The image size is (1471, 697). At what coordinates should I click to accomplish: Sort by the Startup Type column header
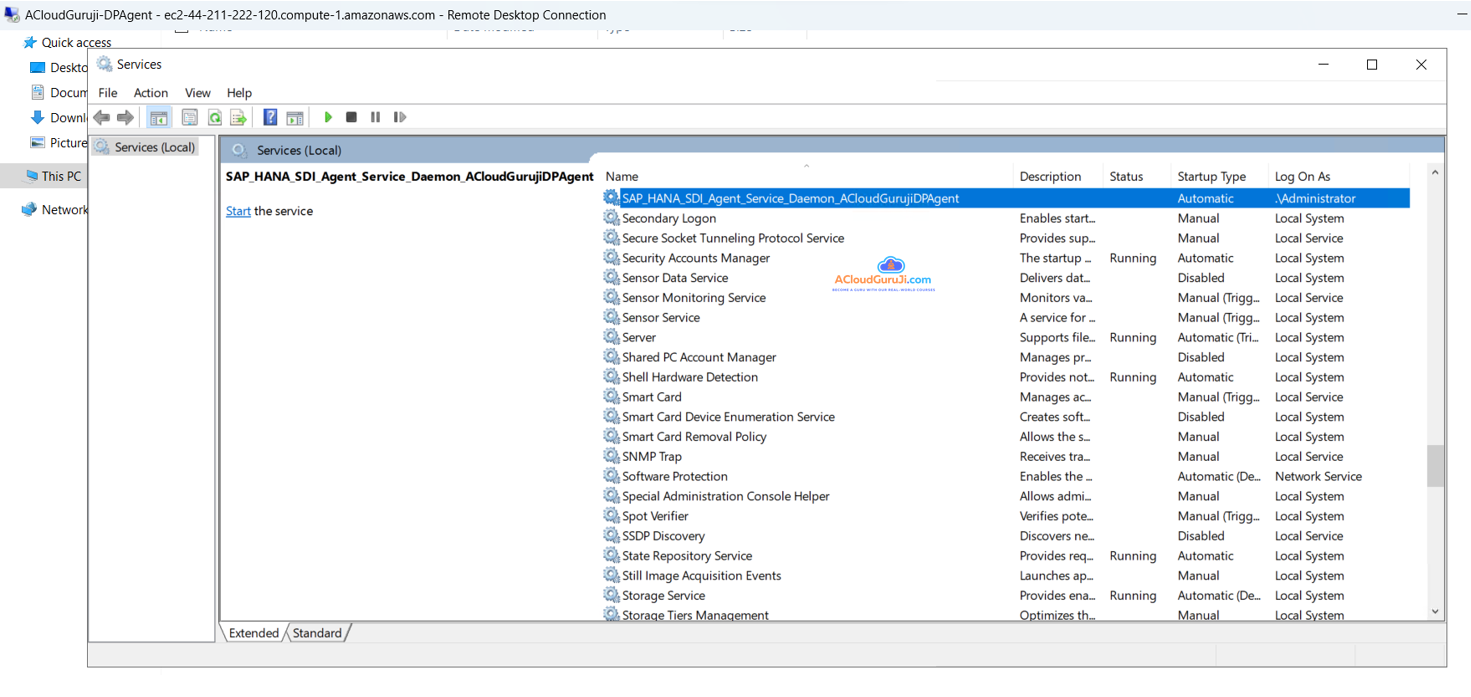point(1211,177)
